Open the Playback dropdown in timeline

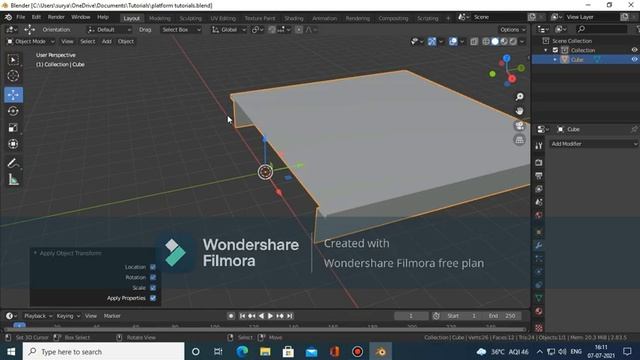coord(38,316)
